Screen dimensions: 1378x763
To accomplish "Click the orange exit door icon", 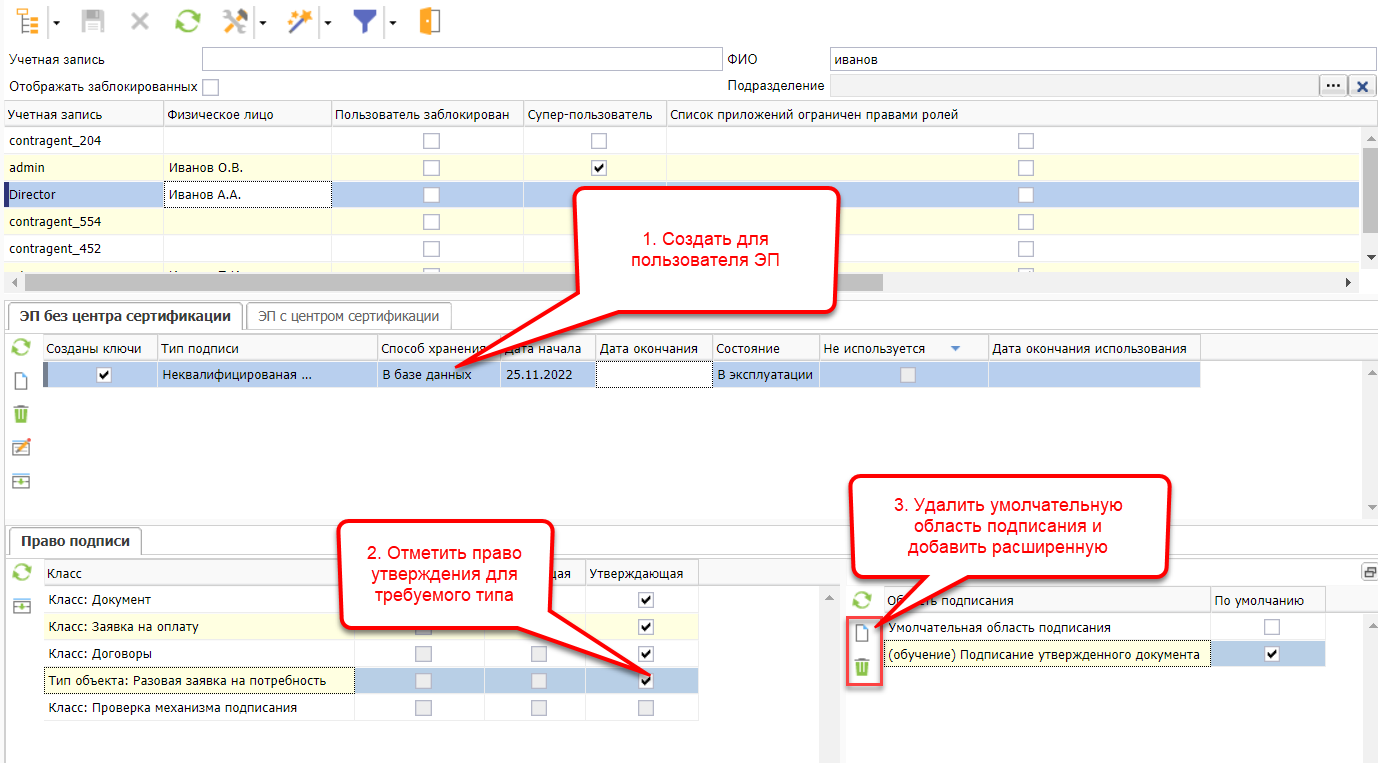I will (430, 22).
